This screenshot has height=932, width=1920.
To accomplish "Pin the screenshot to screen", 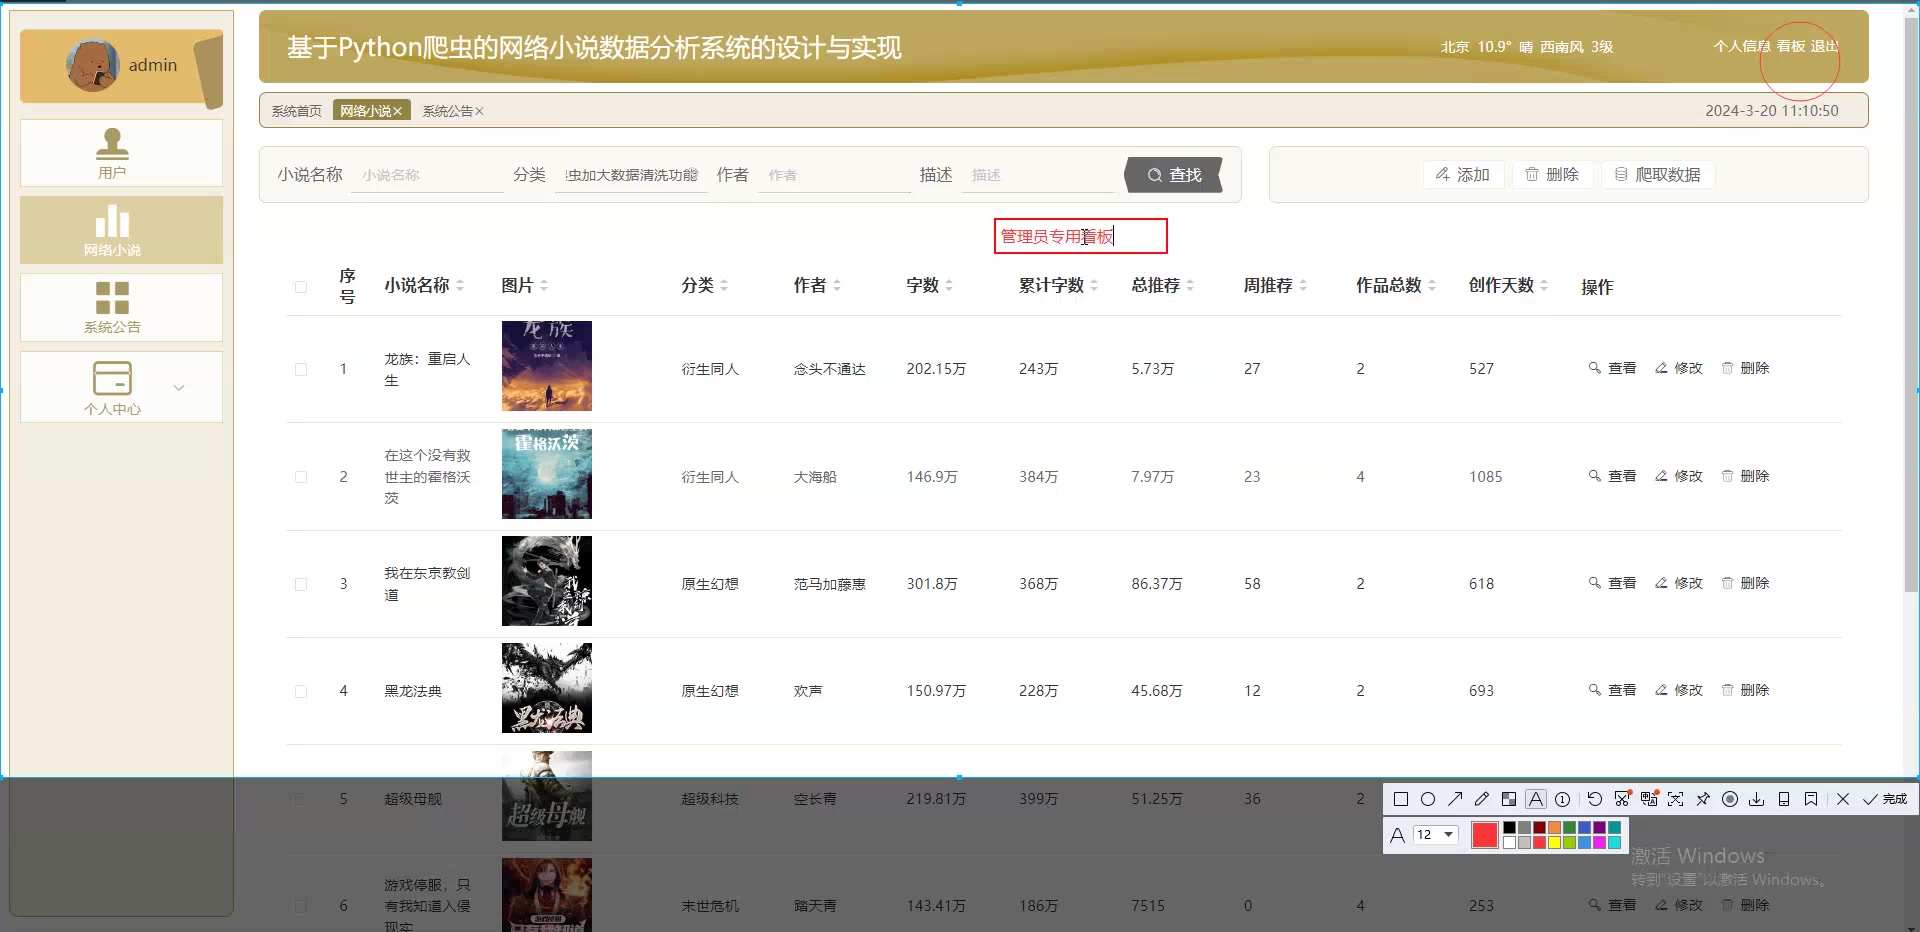I will (x=1703, y=799).
